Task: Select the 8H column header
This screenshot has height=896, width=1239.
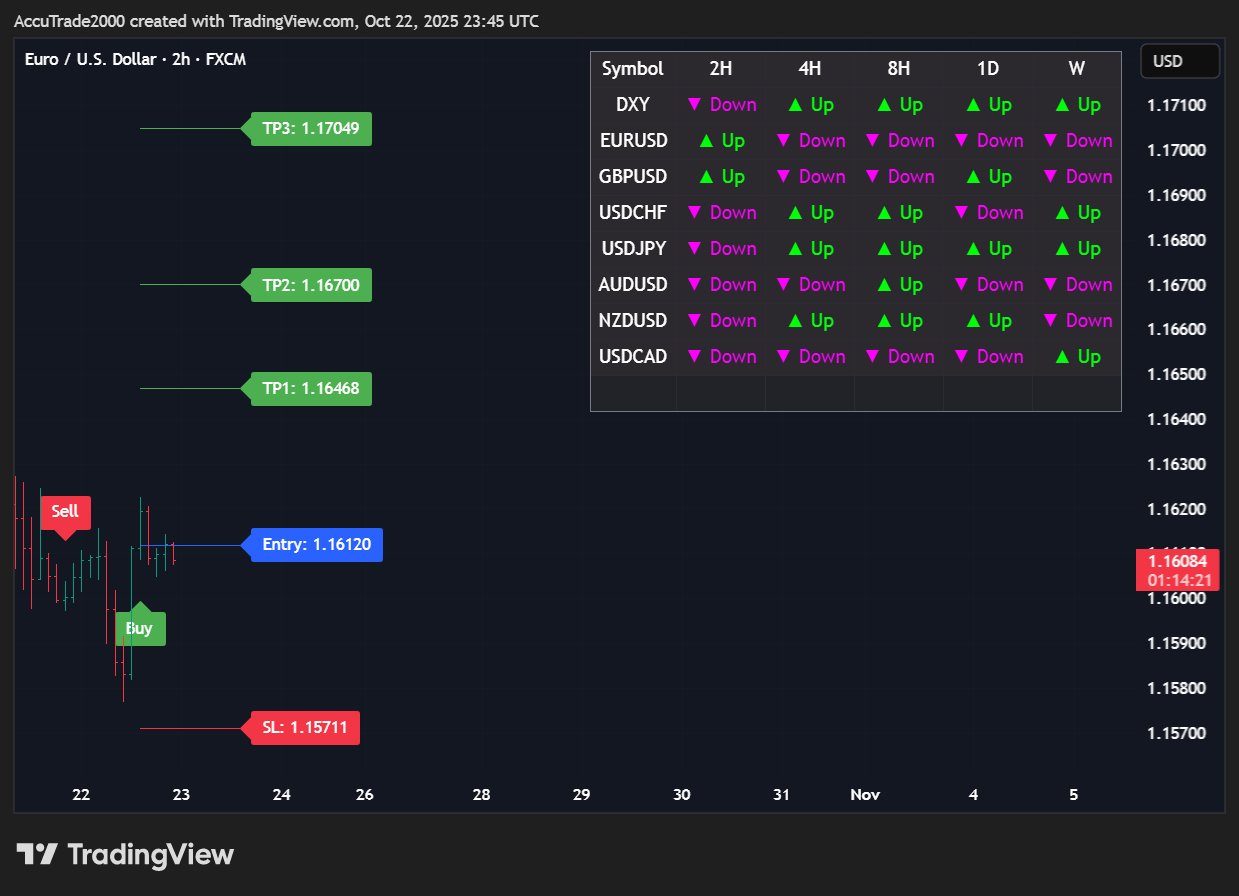Action: click(898, 69)
